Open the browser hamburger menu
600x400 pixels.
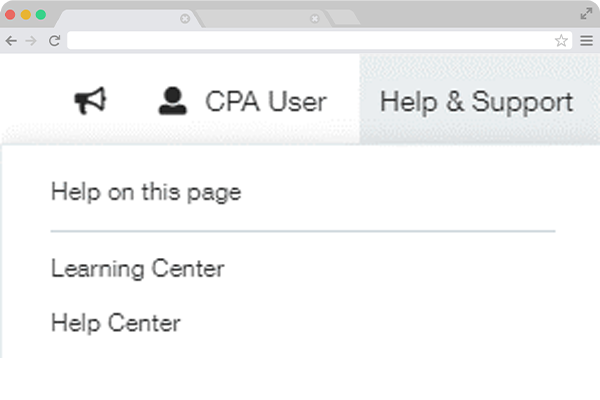click(586, 41)
